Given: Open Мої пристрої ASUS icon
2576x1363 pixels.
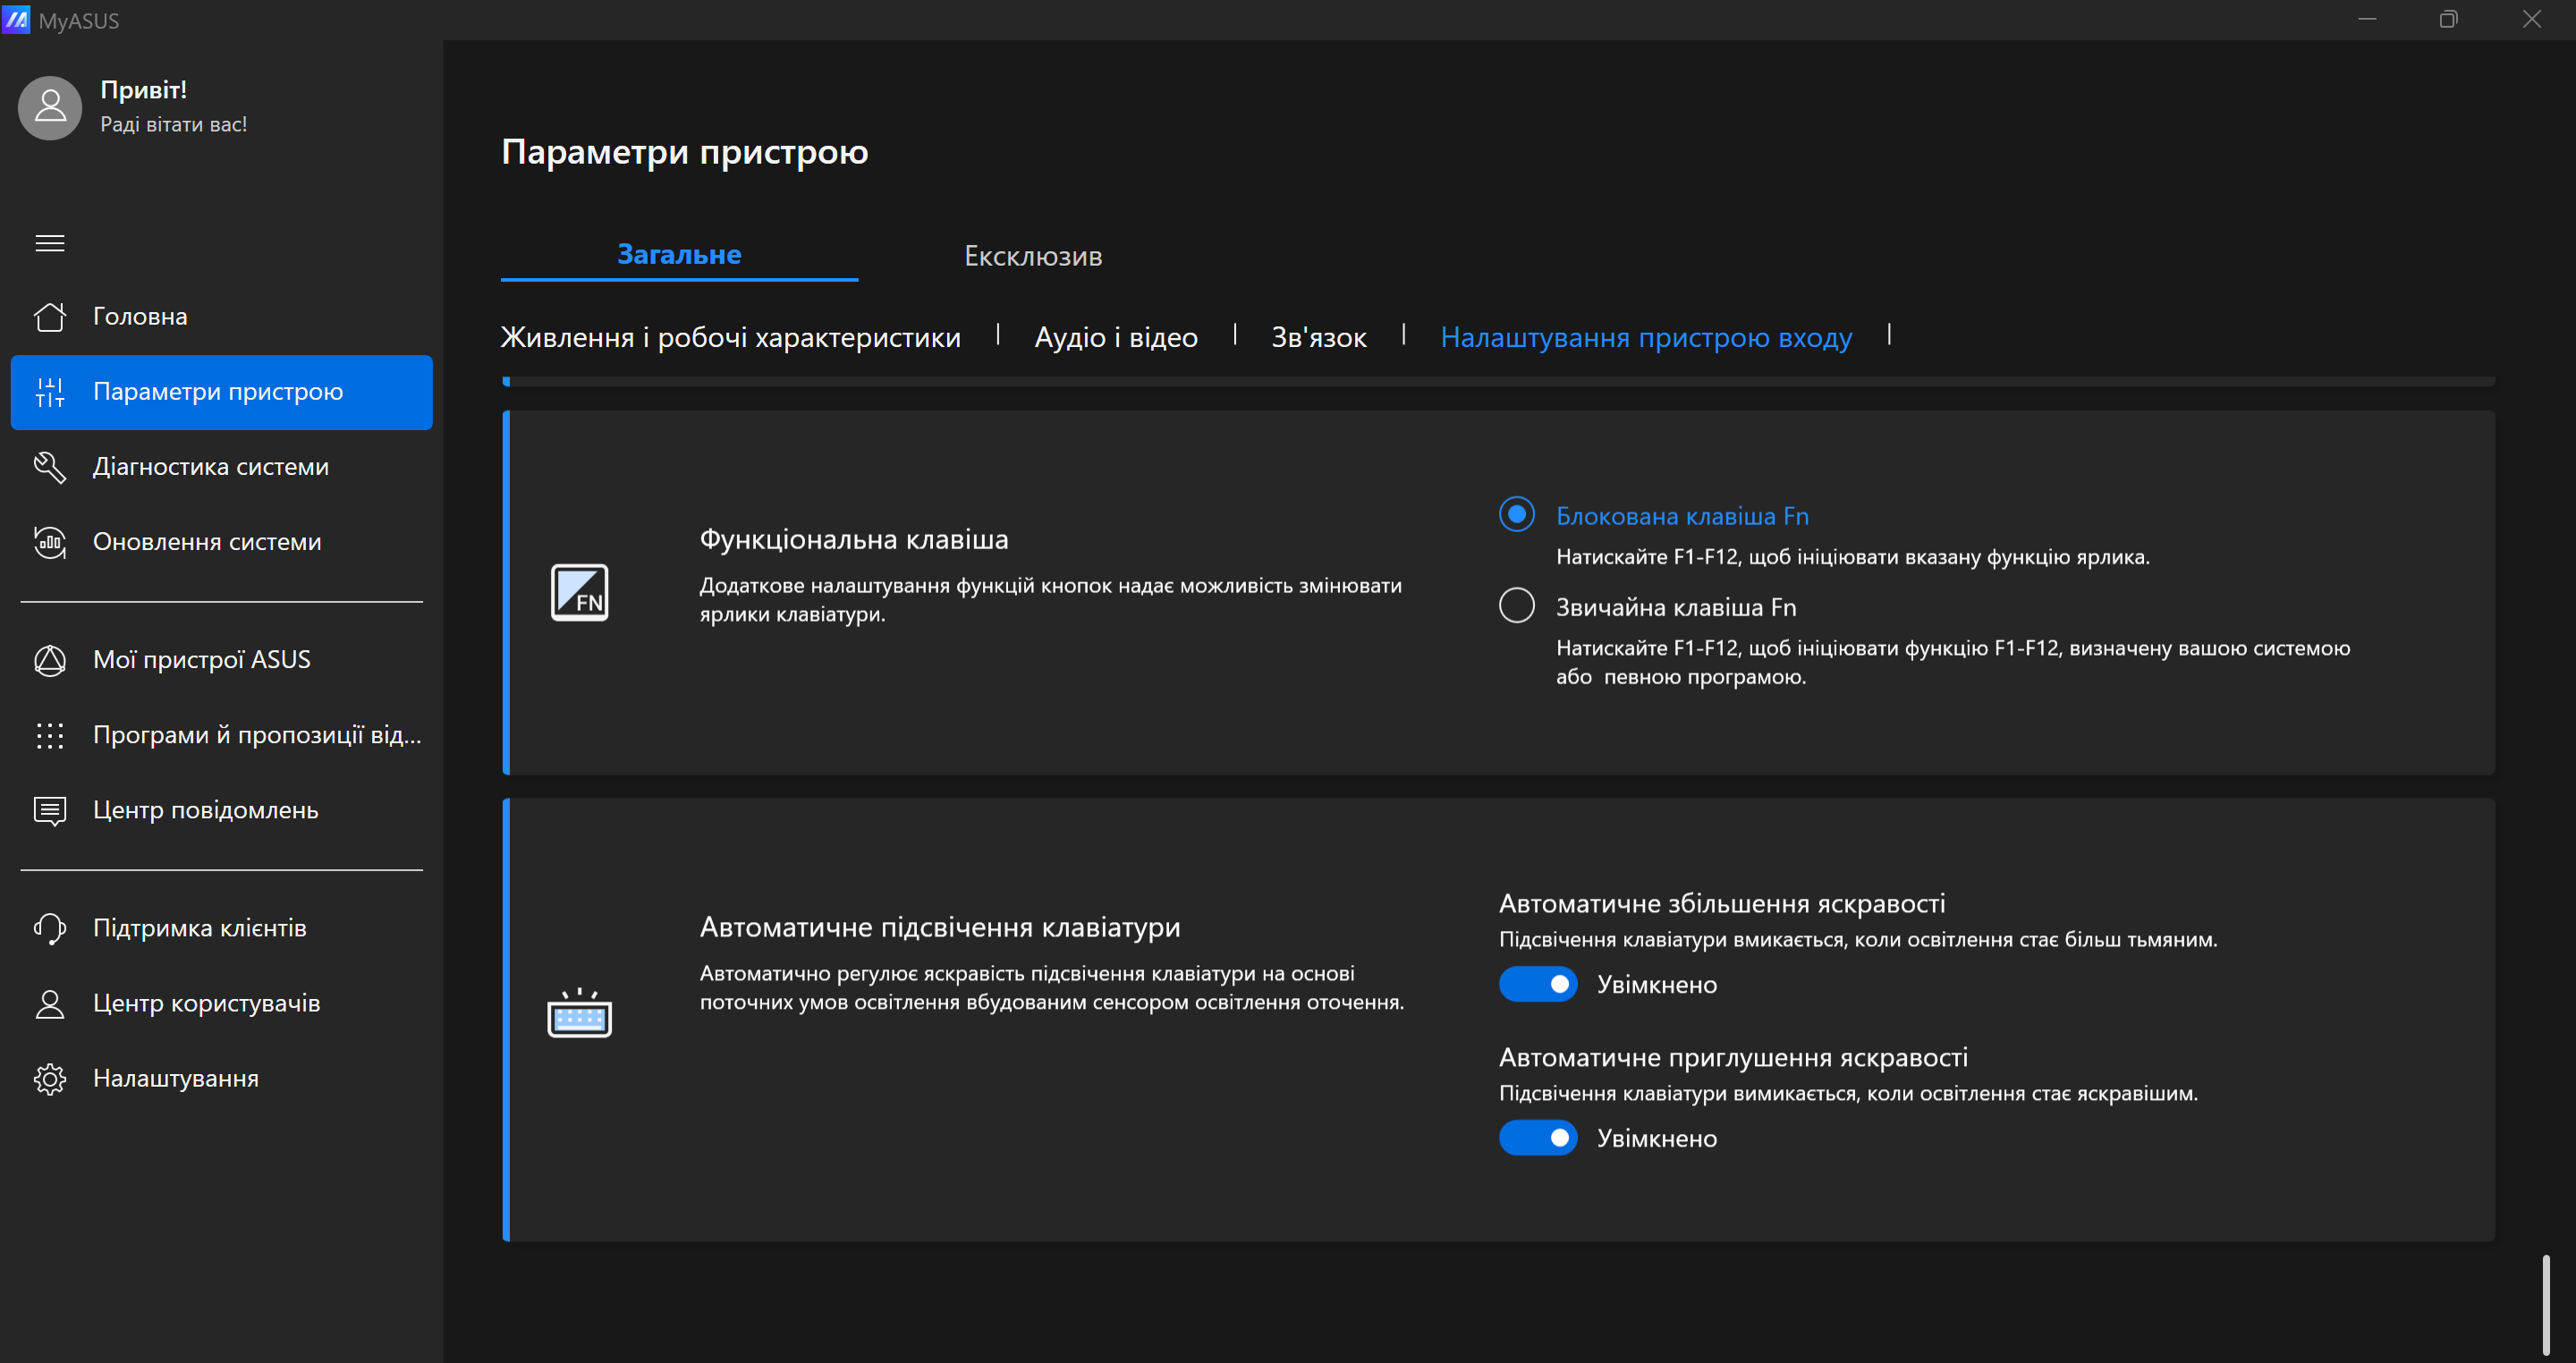Looking at the screenshot, I should 50,660.
